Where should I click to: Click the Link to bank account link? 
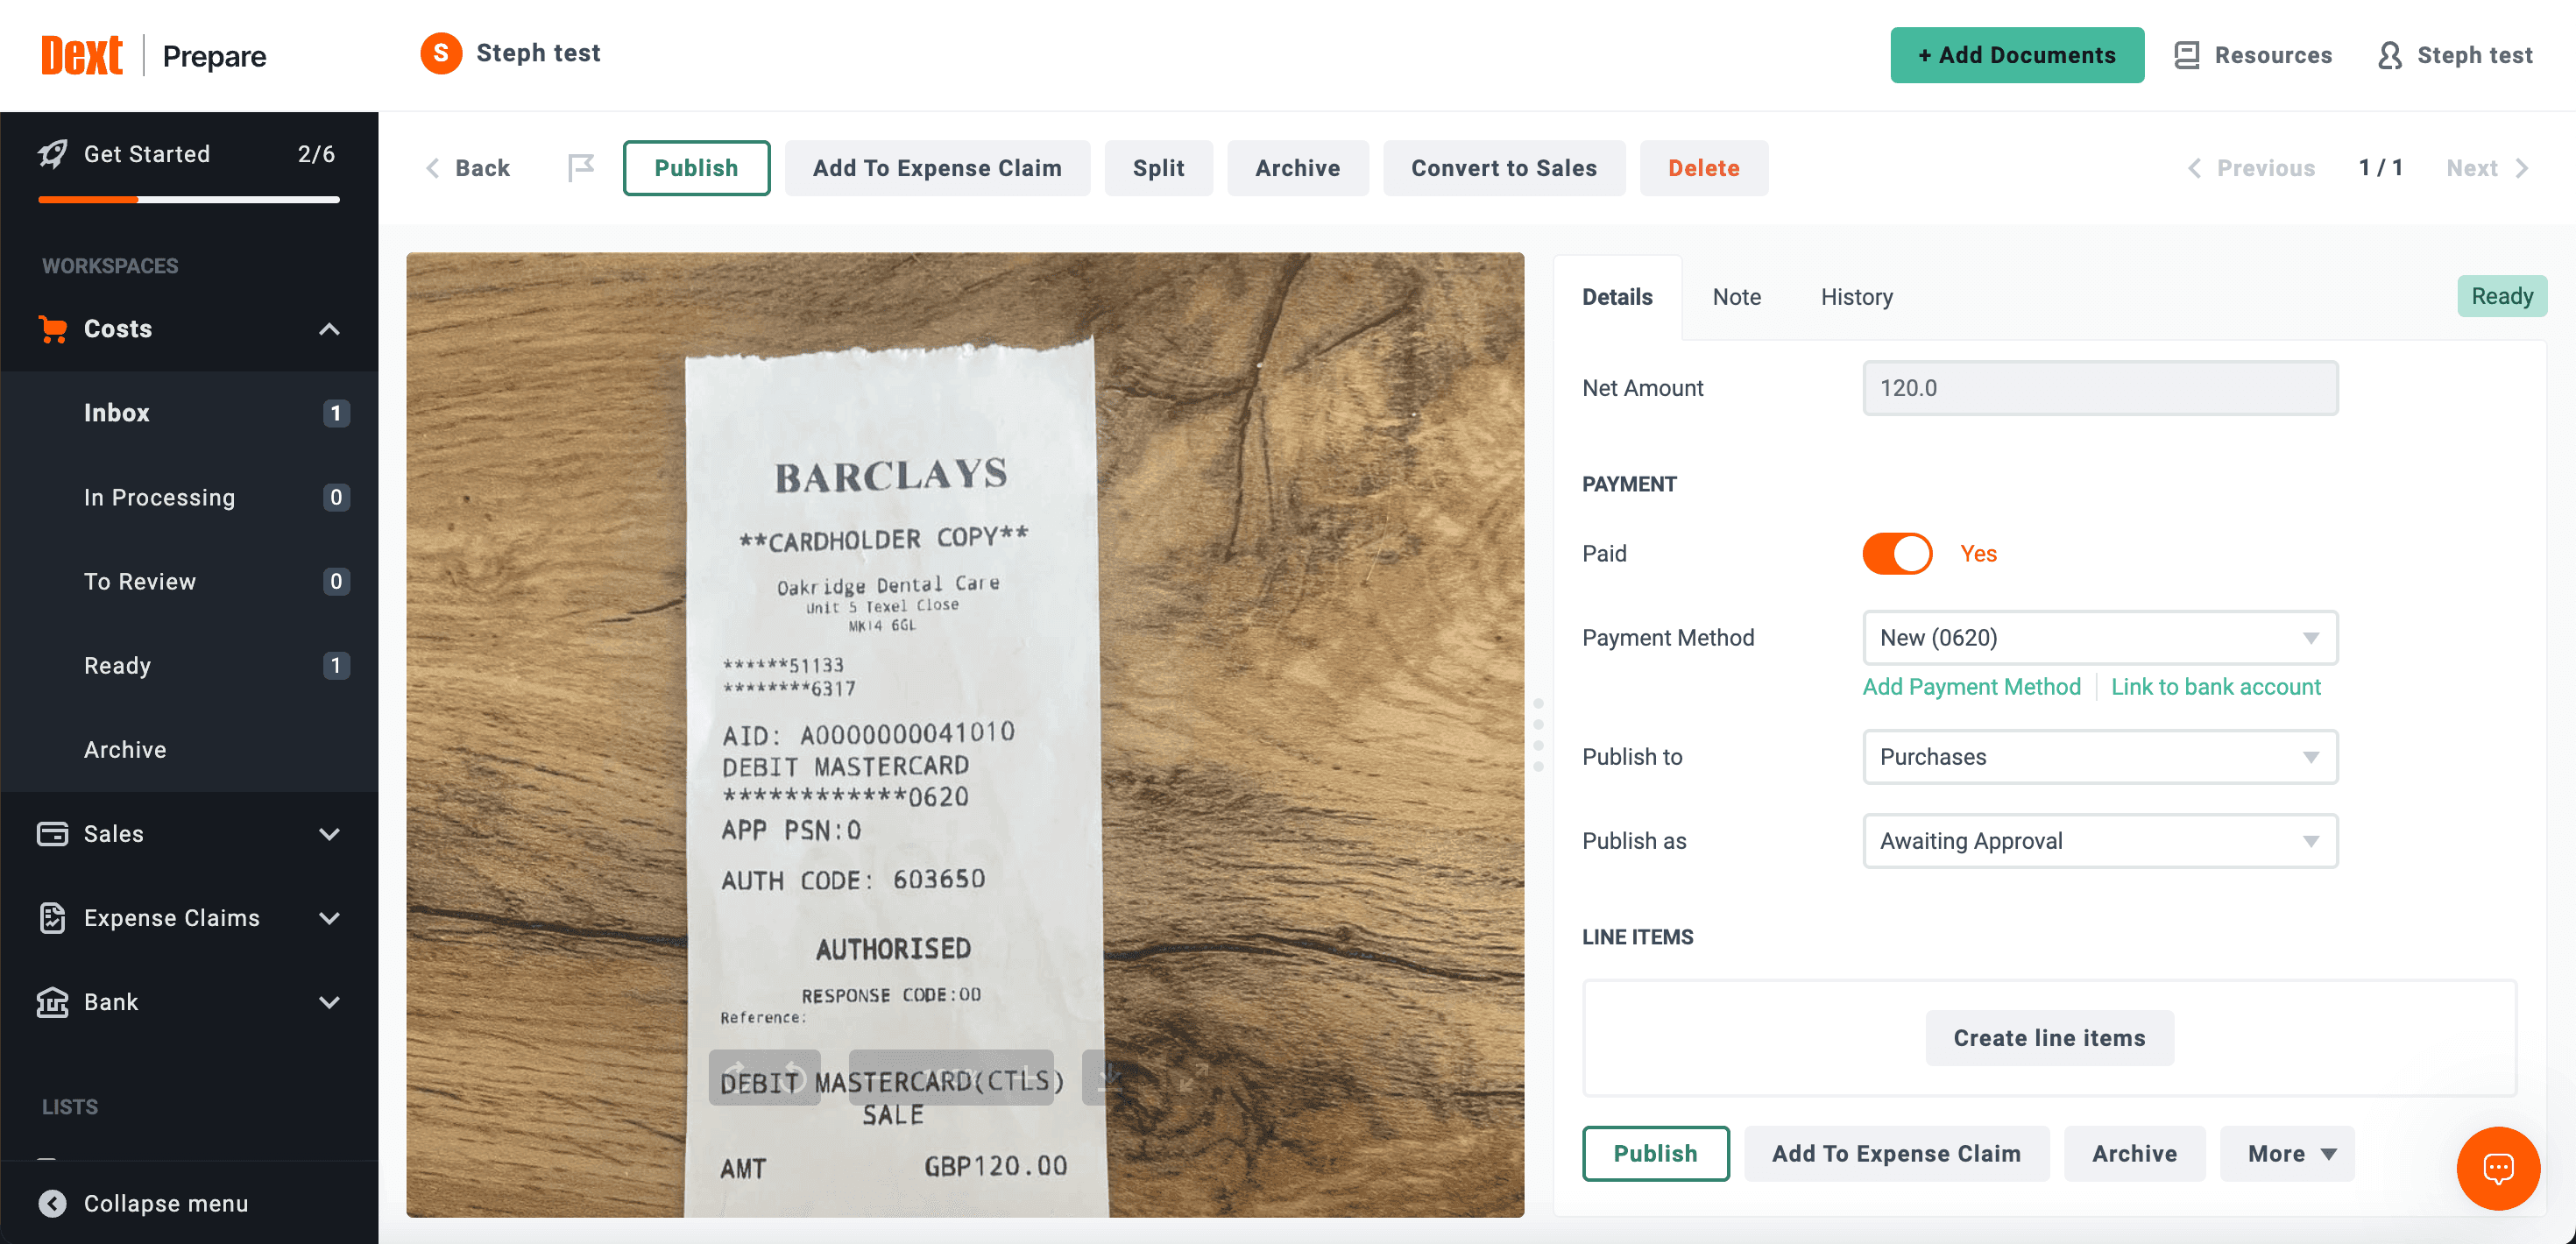(2215, 686)
